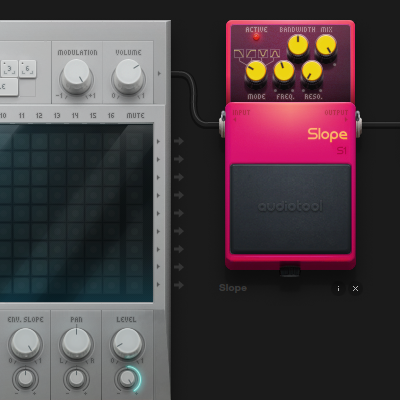This screenshot has height=400, width=400.
Task: Toggle the step button labeled 6
Action: 27,69
